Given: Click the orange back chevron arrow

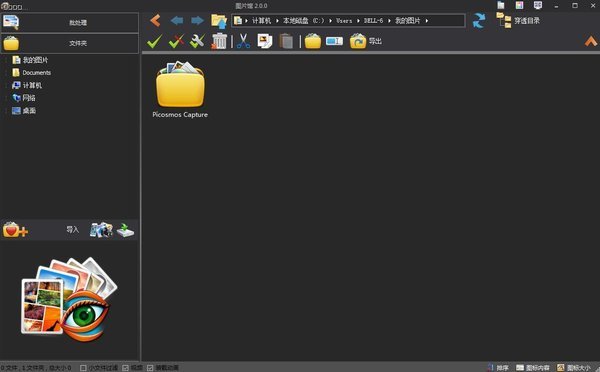Looking at the screenshot, I should click(x=155, y=20).
